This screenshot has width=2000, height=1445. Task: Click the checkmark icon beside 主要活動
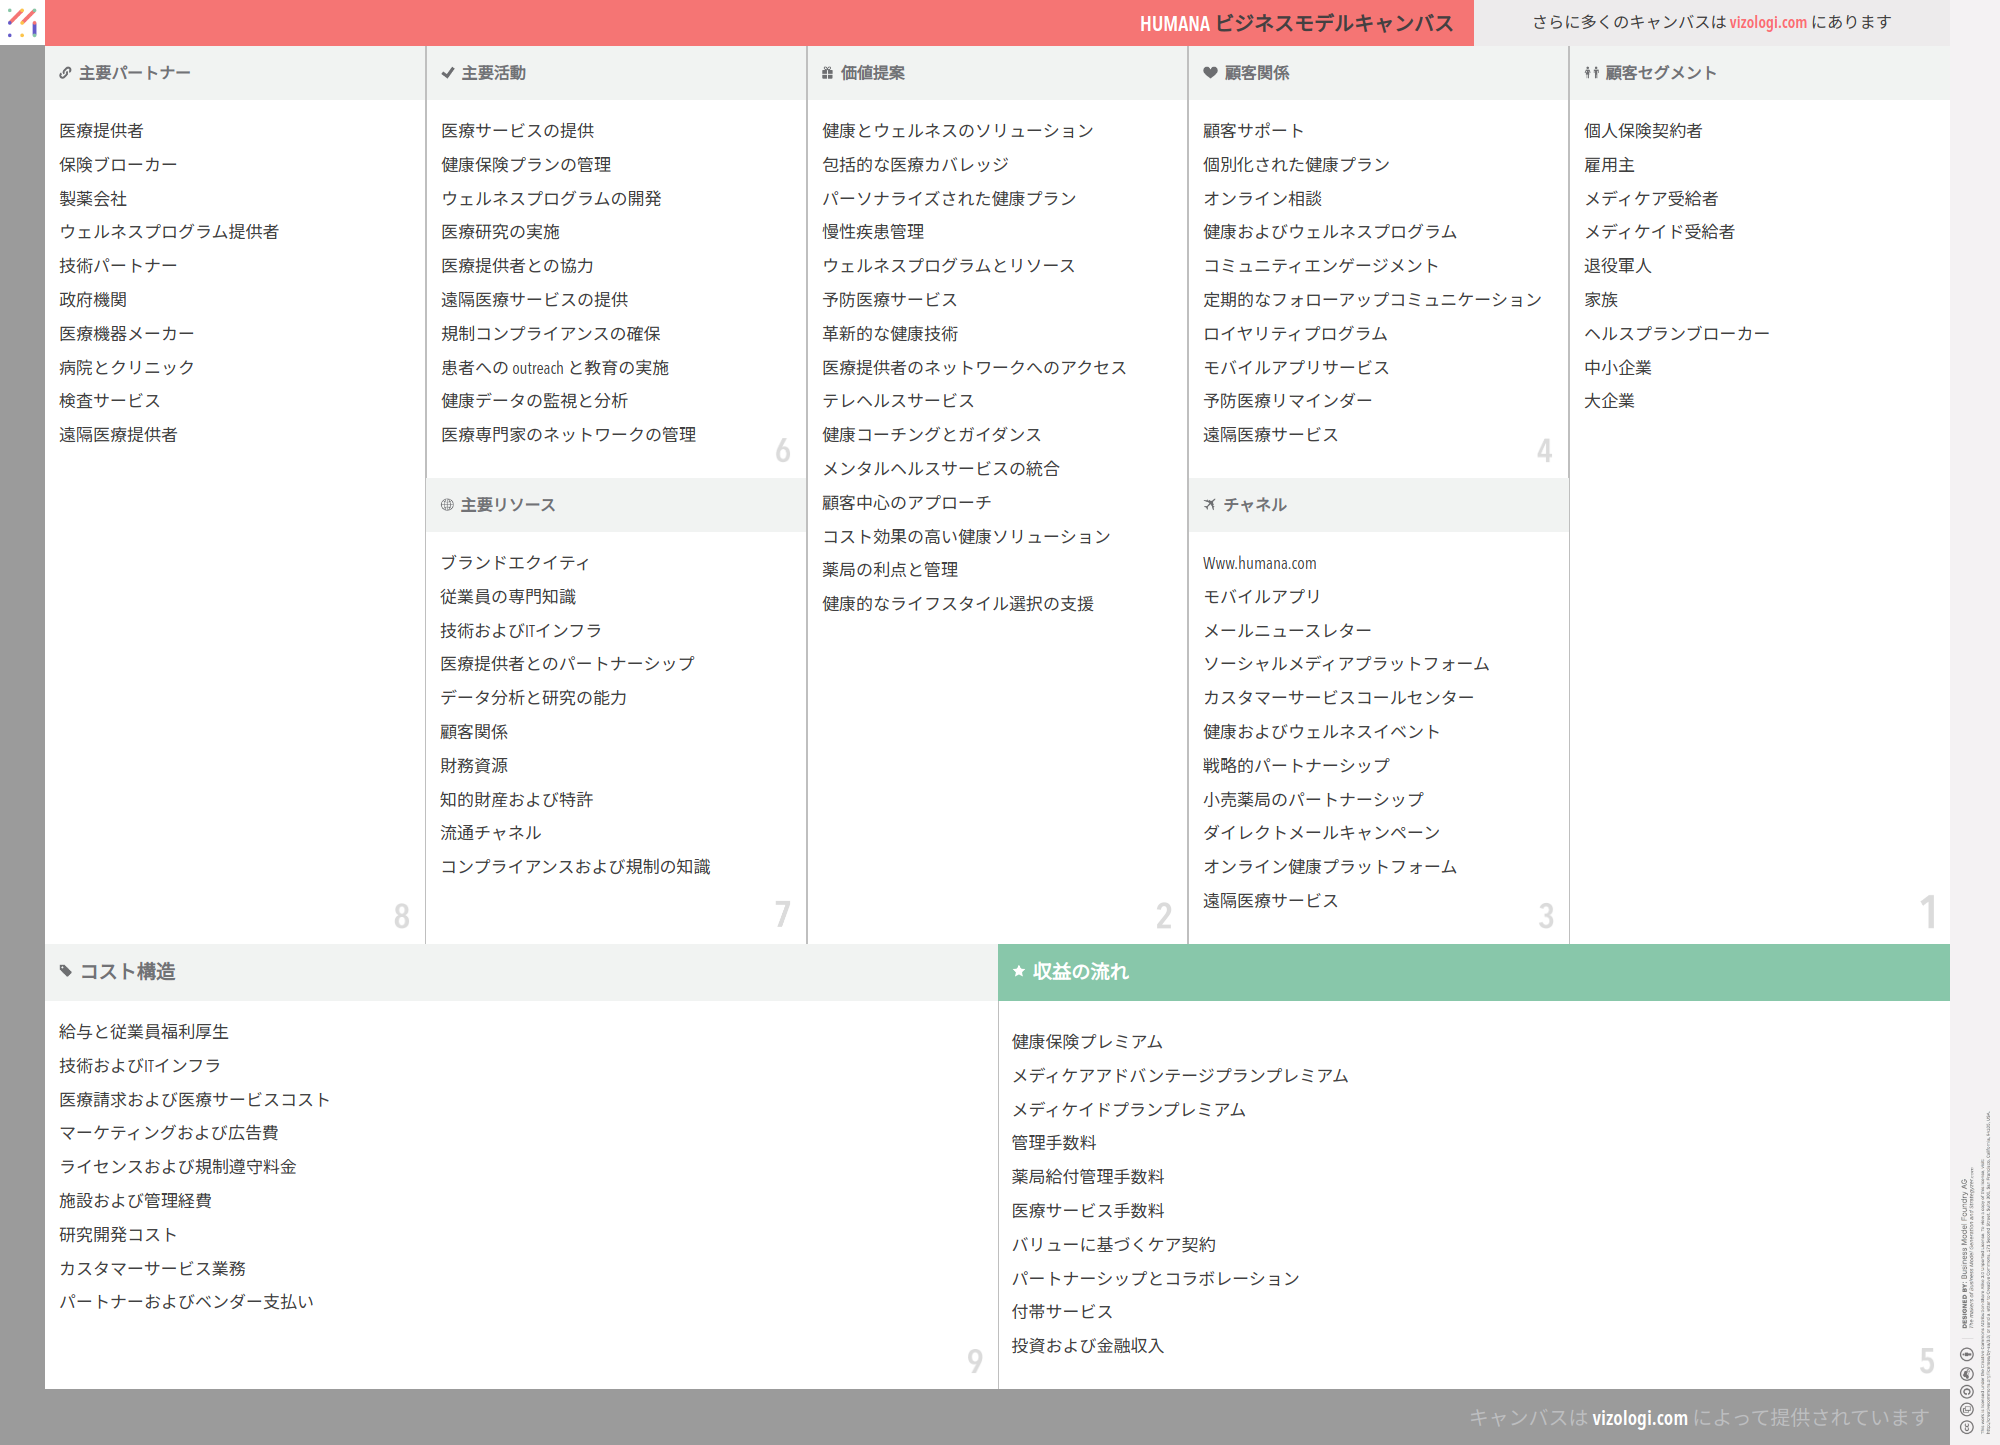[x=447, y=73]
